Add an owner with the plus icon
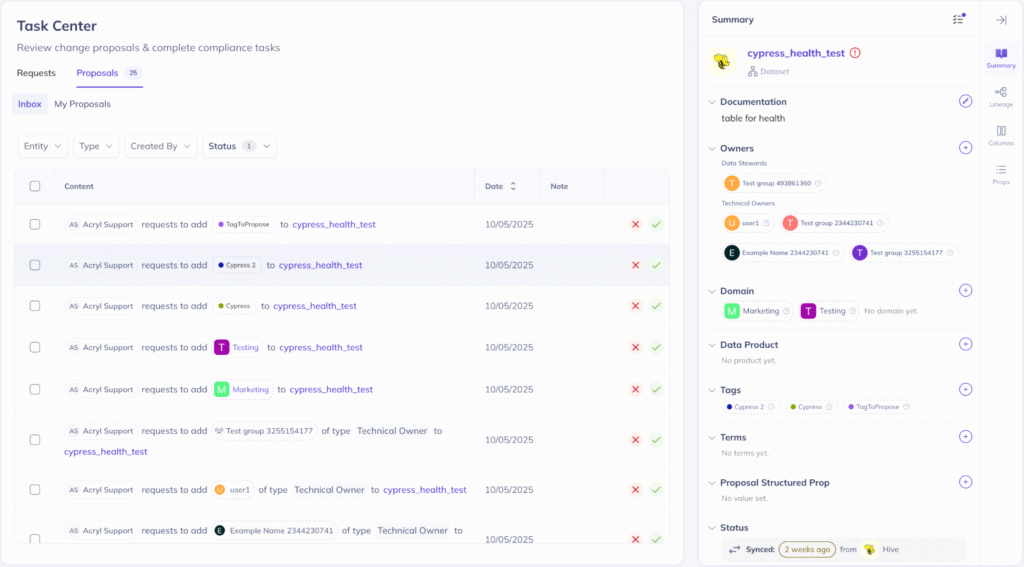The height and width of the screenshot is (567, 1024). pos(965,148)
